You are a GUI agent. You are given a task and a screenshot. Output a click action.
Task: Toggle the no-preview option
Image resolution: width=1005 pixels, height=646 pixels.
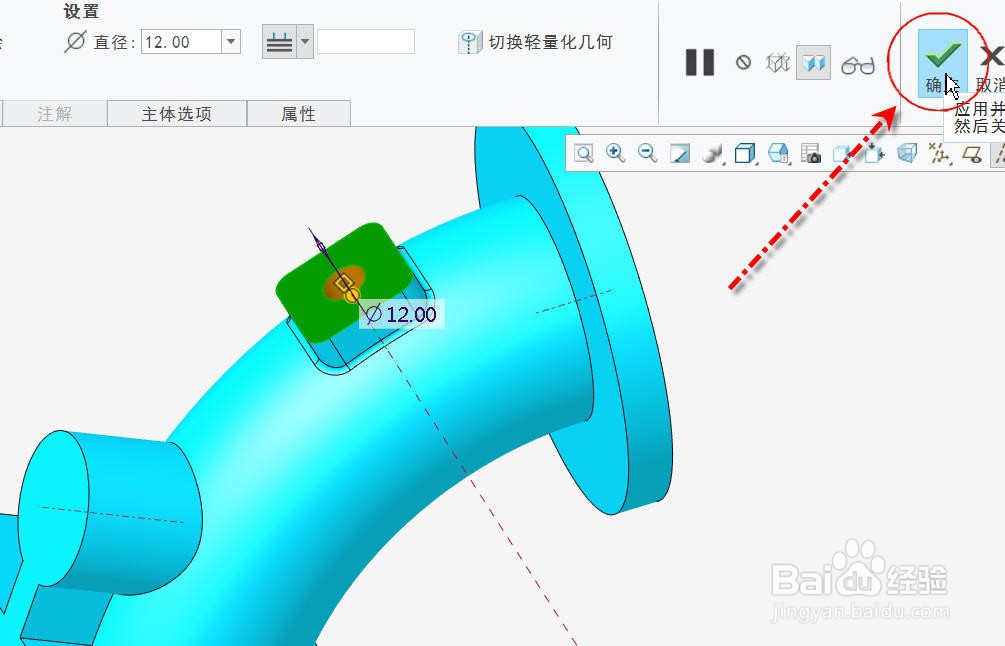(743, 62)
